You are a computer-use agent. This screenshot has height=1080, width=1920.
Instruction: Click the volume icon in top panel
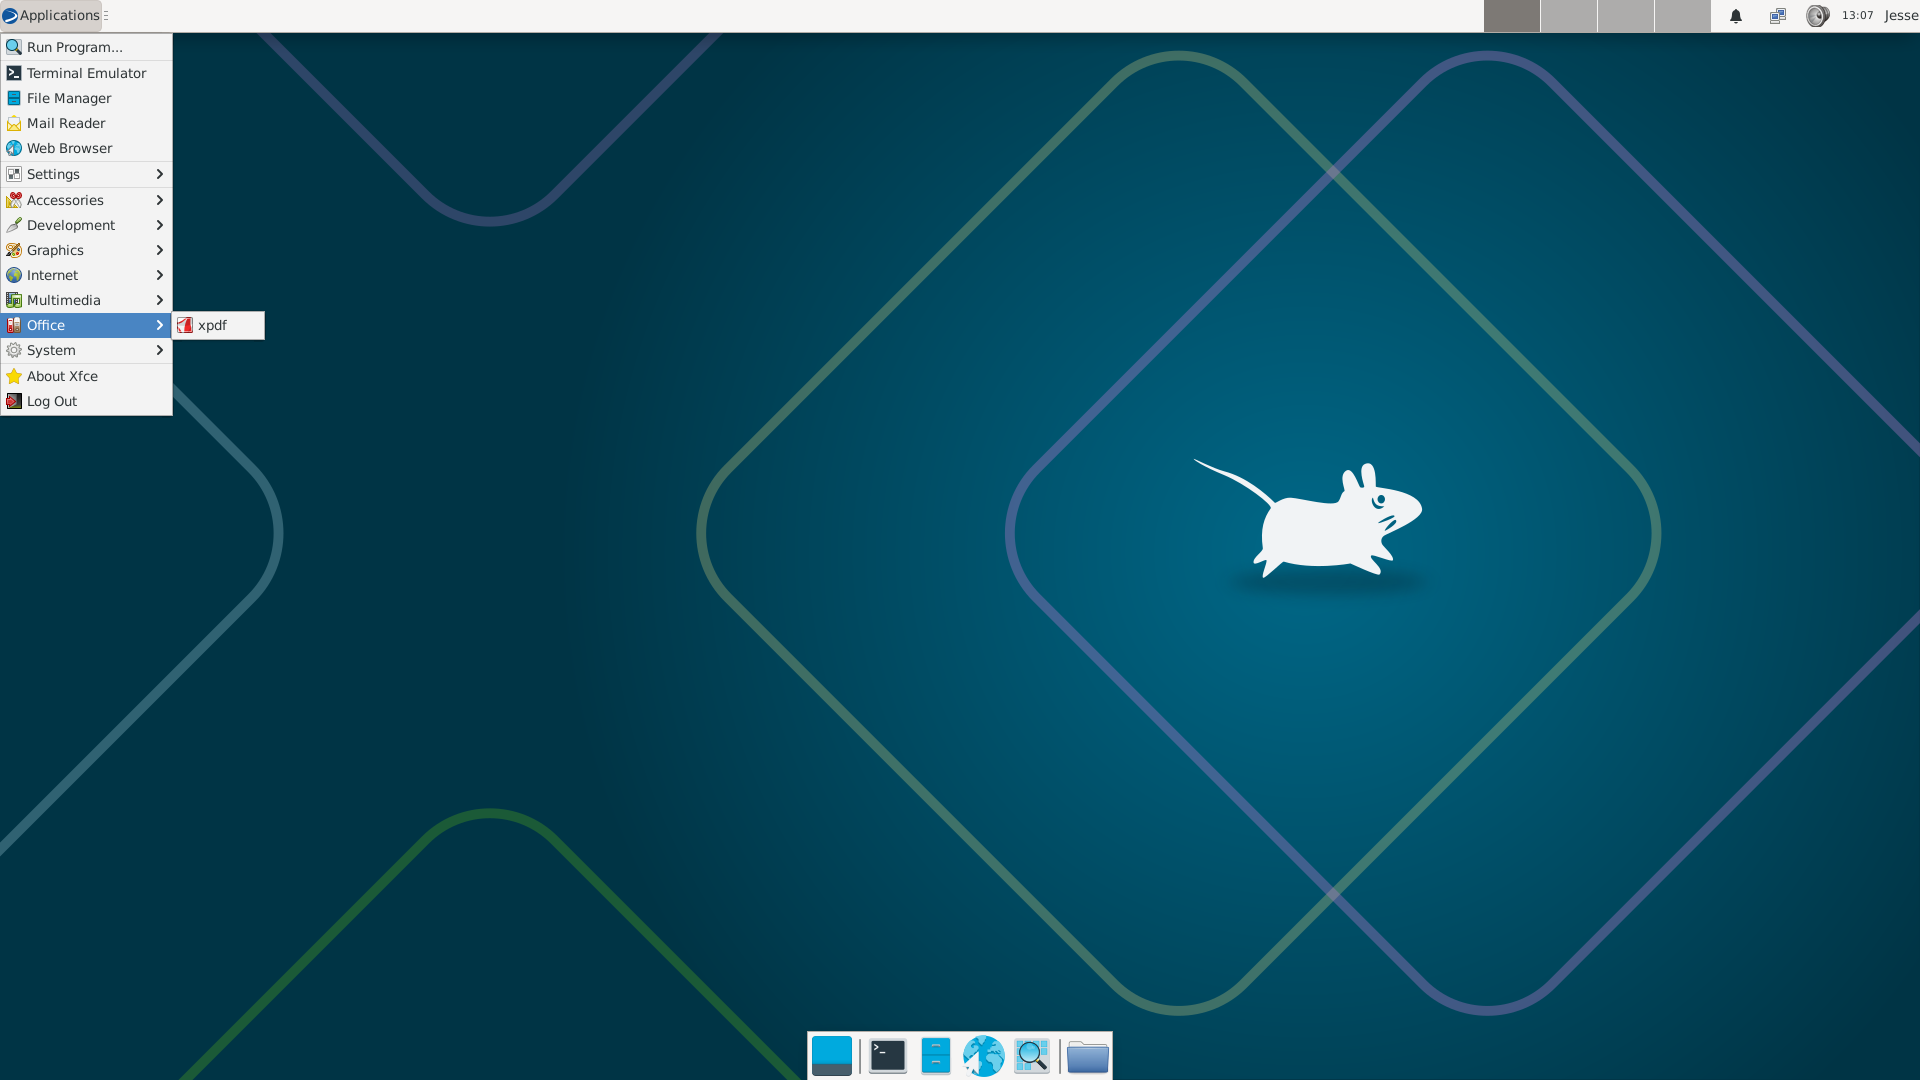coord(1817,16)
